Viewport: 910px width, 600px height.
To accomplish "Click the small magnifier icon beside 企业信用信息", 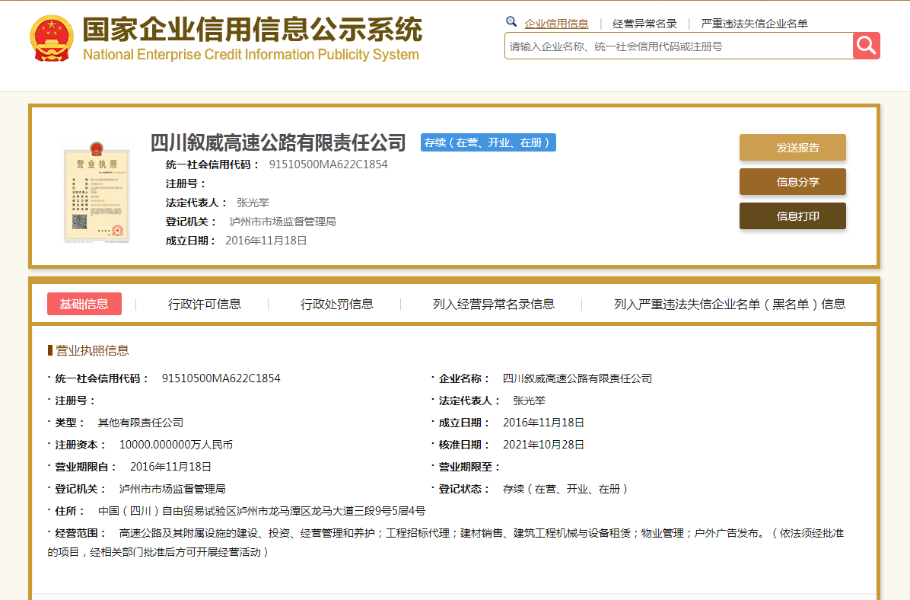I will point(512,22).
